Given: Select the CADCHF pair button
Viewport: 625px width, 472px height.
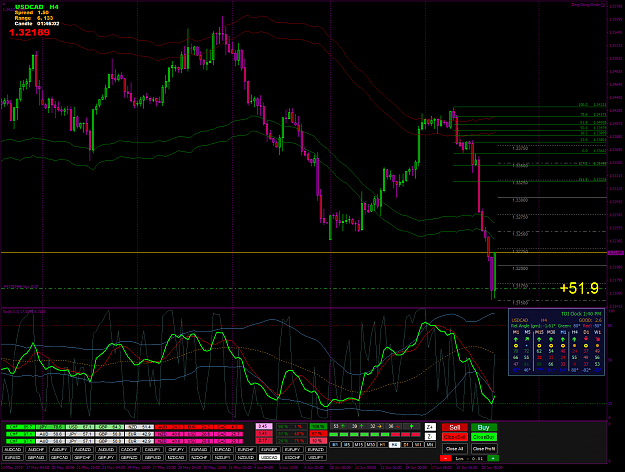Looking at the screenshot, I should pos(130,450).
